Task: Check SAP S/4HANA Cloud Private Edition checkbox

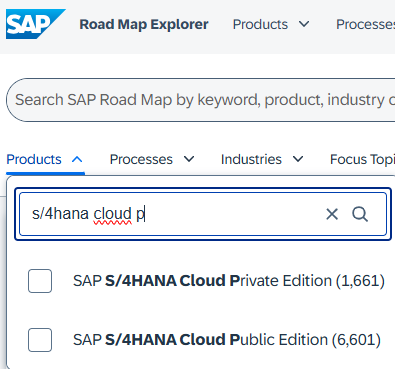Action: coord(40,281)
